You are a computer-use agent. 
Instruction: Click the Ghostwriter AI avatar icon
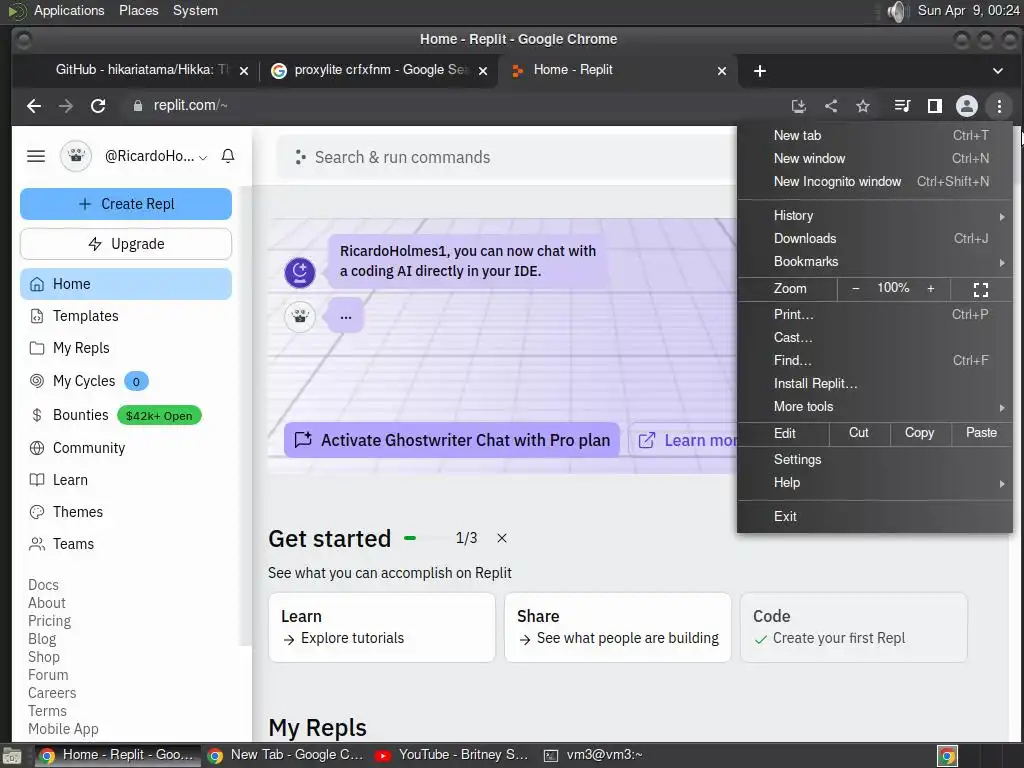tap(300, 272)
